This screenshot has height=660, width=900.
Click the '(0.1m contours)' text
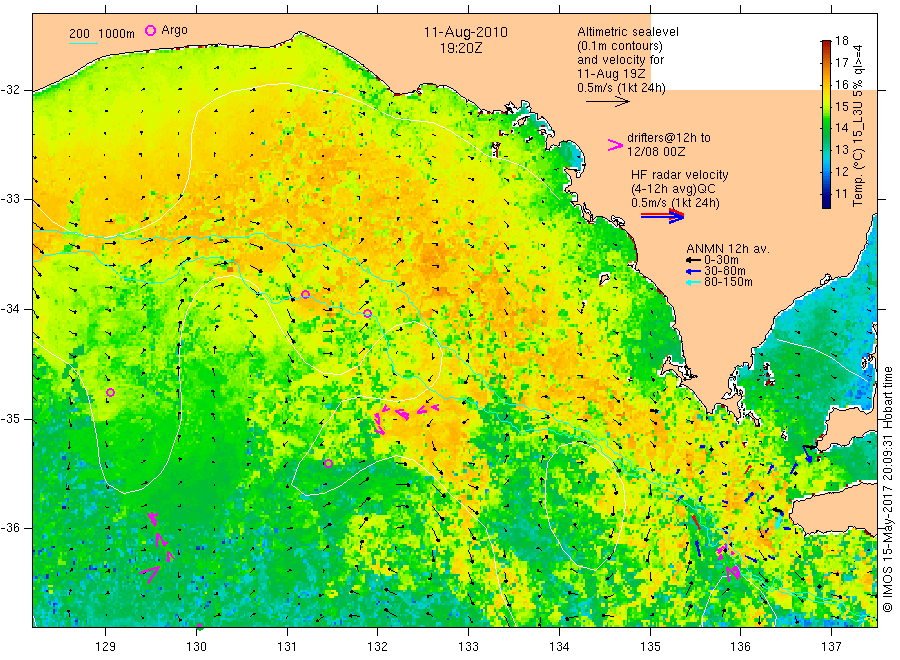[x=619, y=46]
